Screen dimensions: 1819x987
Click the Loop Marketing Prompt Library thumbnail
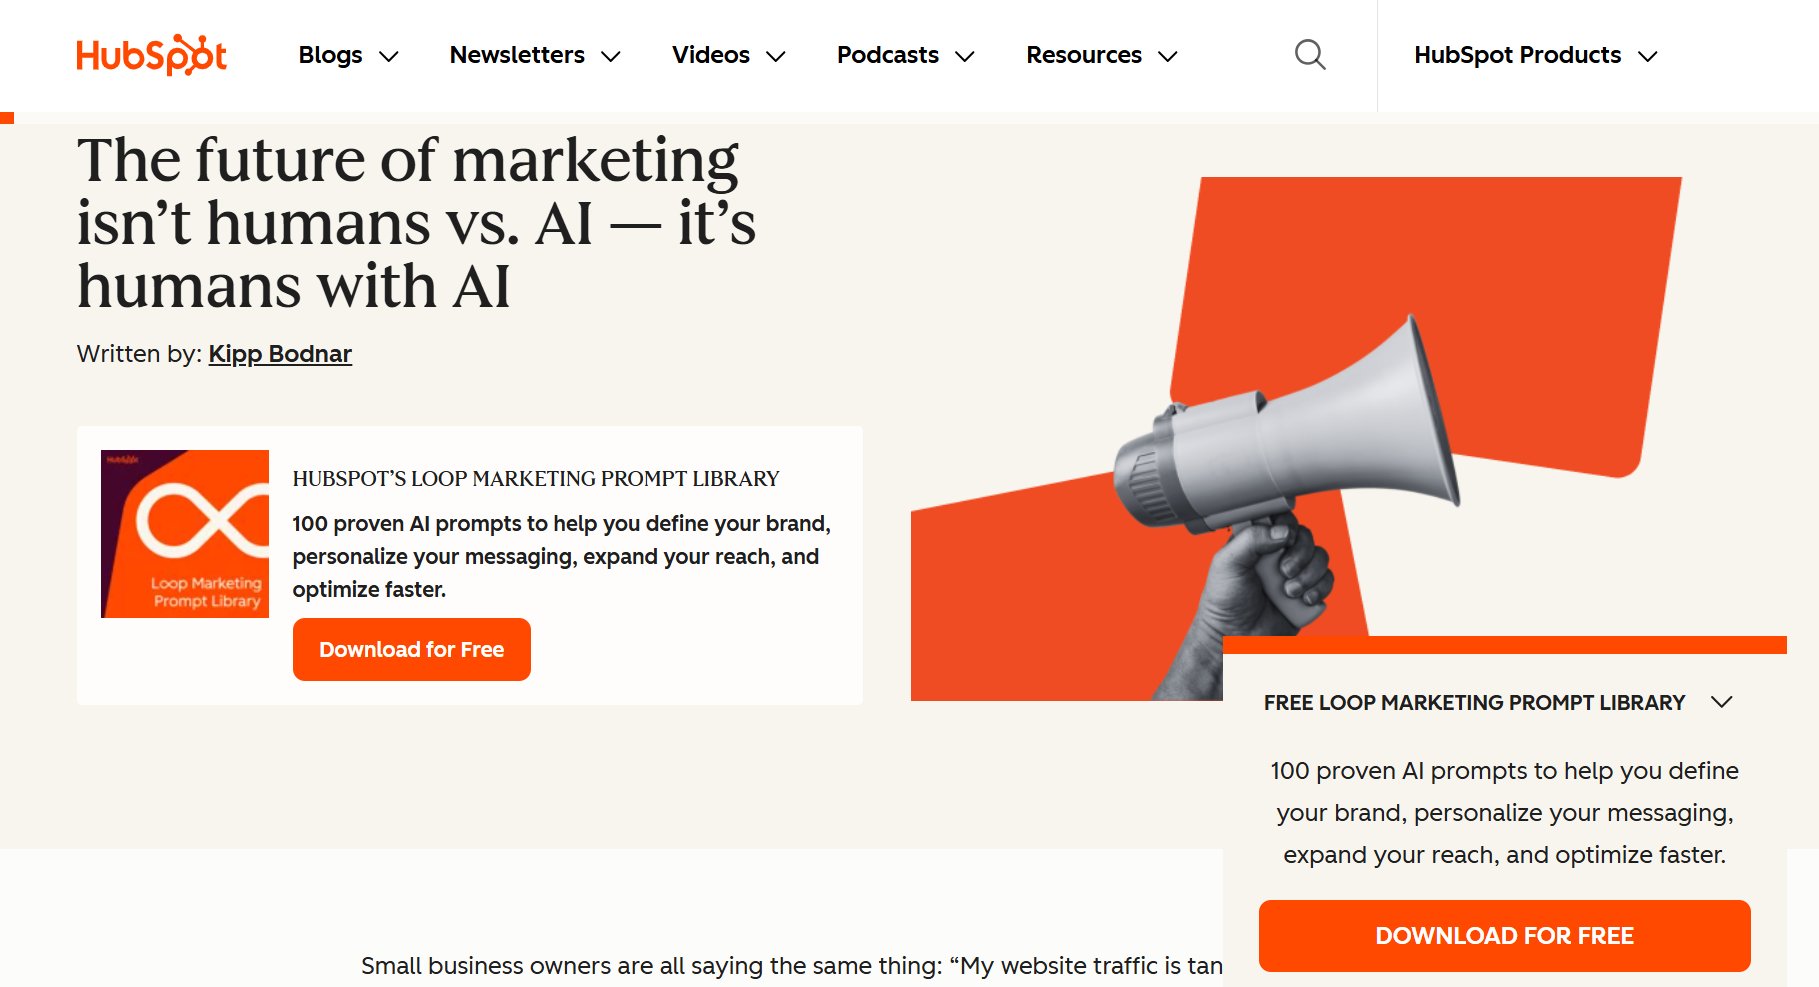(185, 534)
